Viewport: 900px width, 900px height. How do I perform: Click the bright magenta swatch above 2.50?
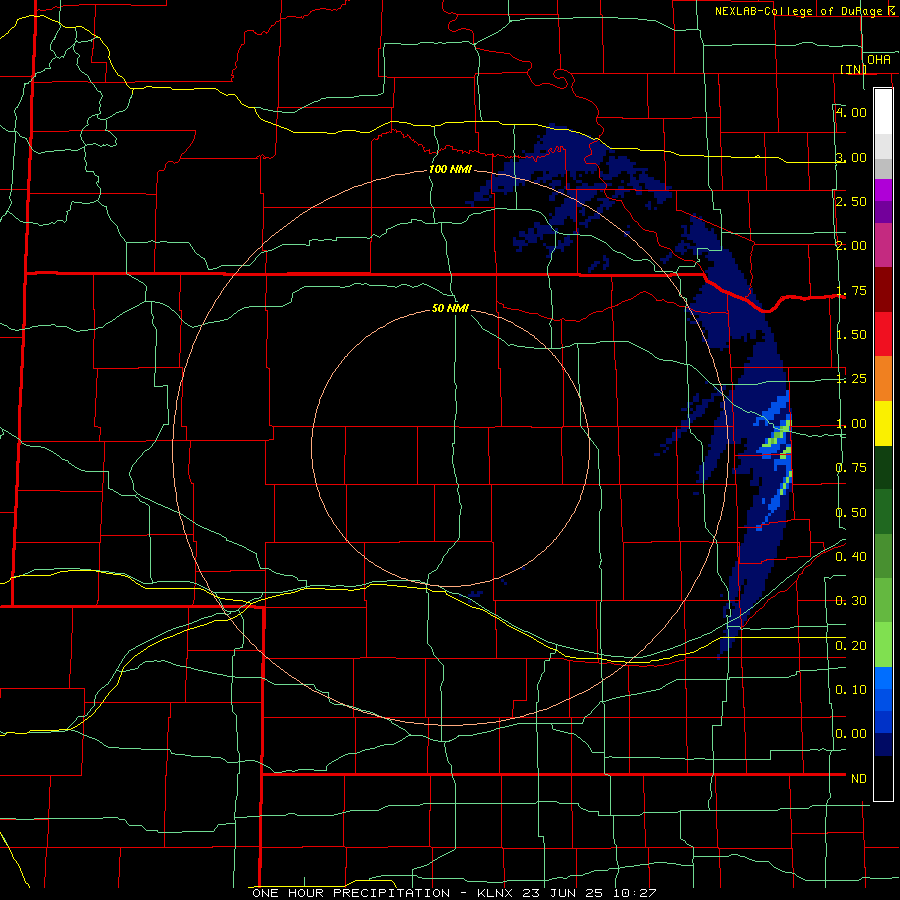coord(883,190)
